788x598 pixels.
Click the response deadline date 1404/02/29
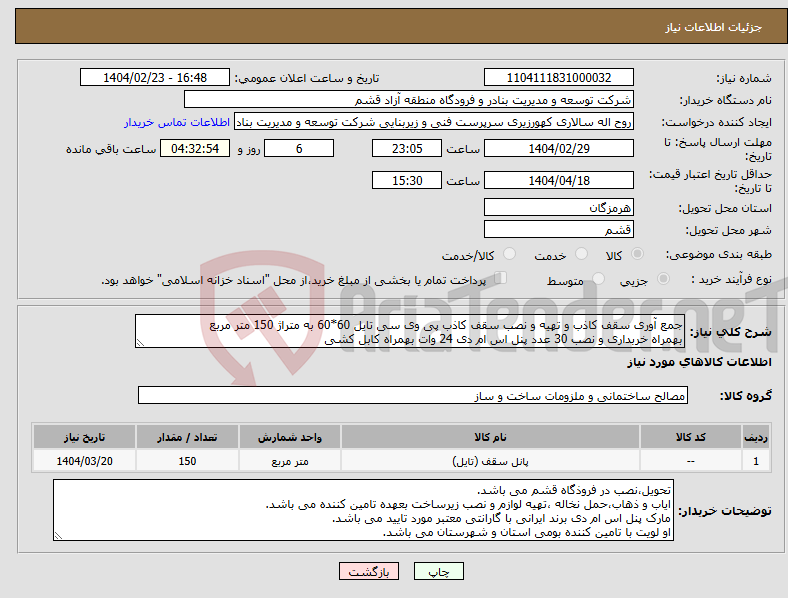click(558, 149)
